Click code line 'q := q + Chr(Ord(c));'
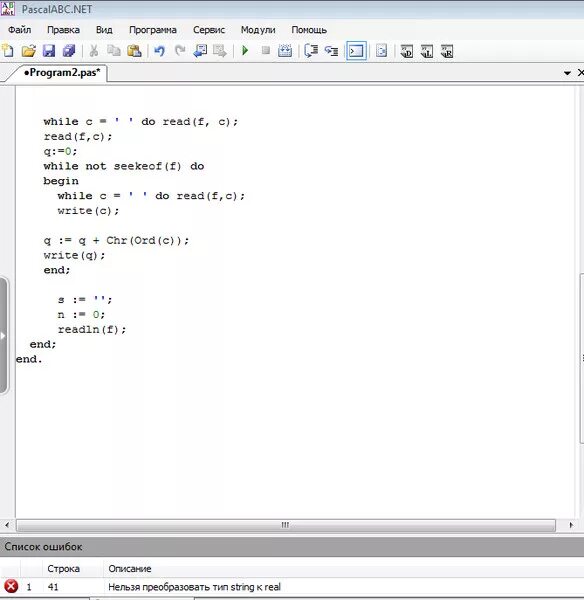The height and width of the screenshot is (600, 584). 116,240
